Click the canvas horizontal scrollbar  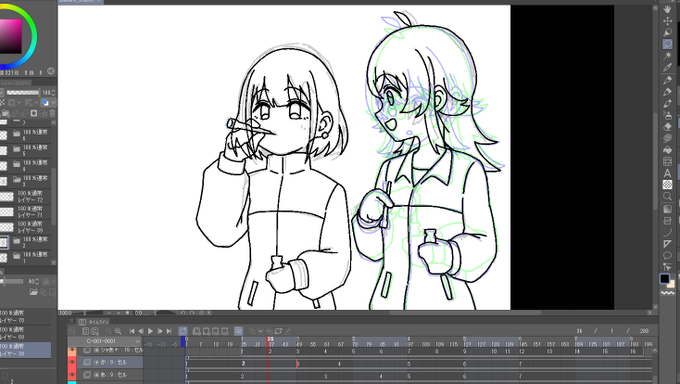tap(465, 312)
